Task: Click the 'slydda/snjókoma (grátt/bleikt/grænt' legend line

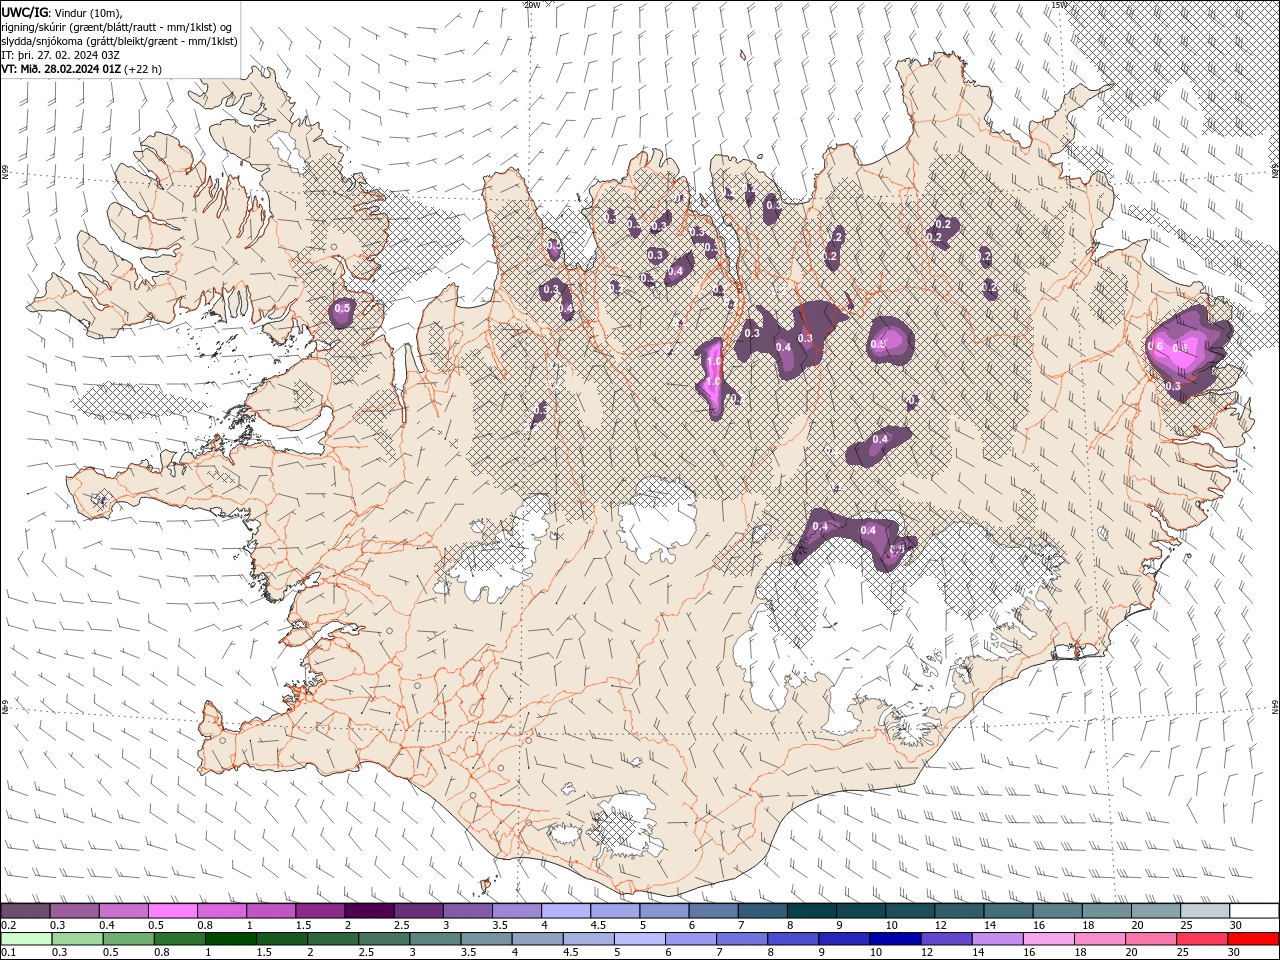Action: [x=119, y=40]
